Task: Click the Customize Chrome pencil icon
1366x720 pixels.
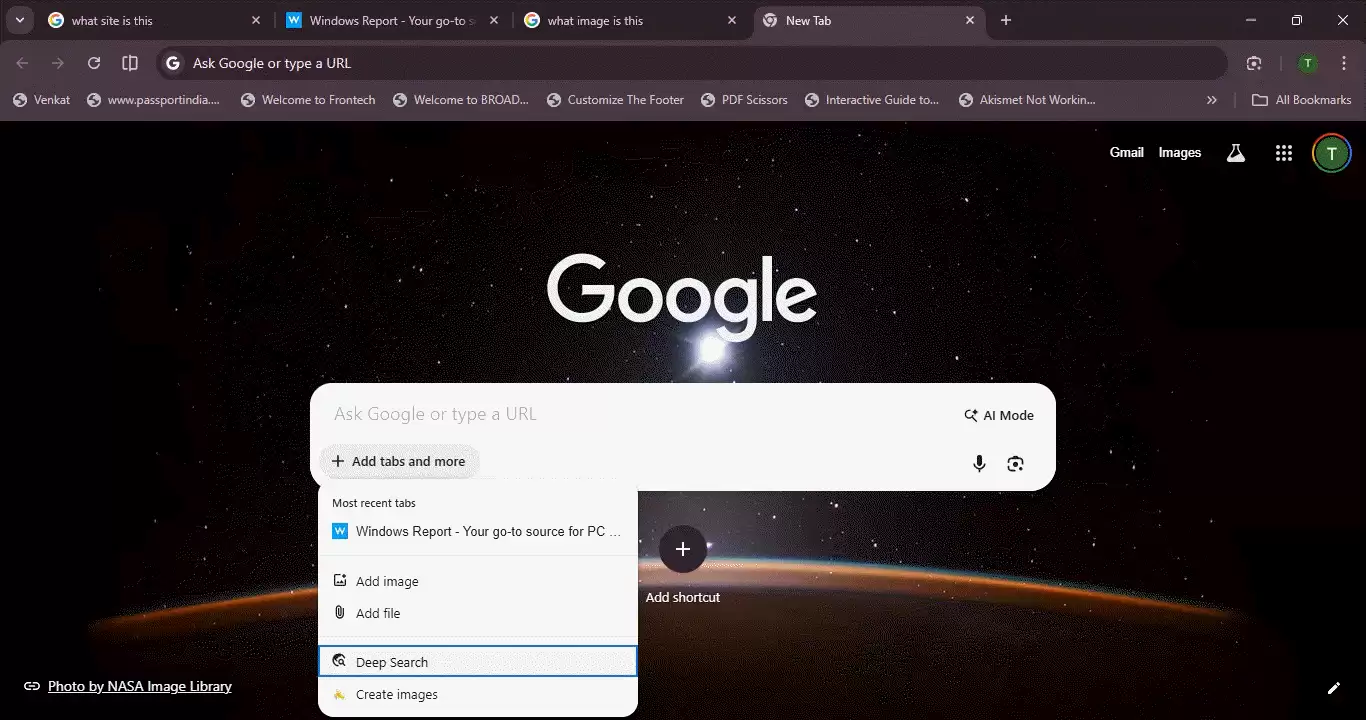Action: (1333, 687)
